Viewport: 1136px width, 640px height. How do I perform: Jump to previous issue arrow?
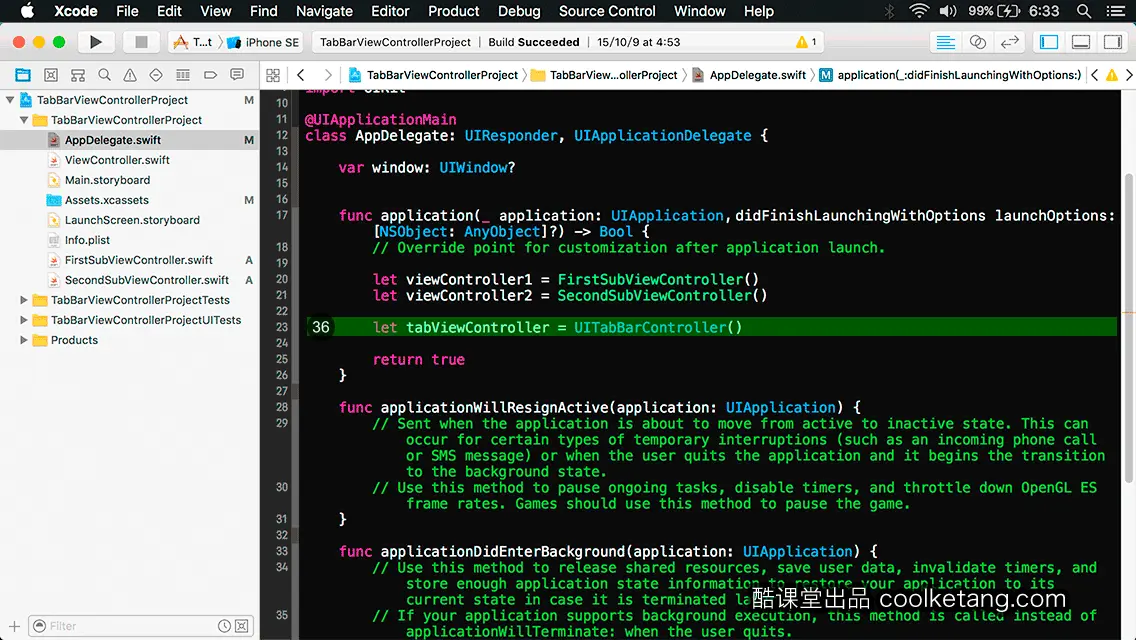click(x=1095, y=75)
